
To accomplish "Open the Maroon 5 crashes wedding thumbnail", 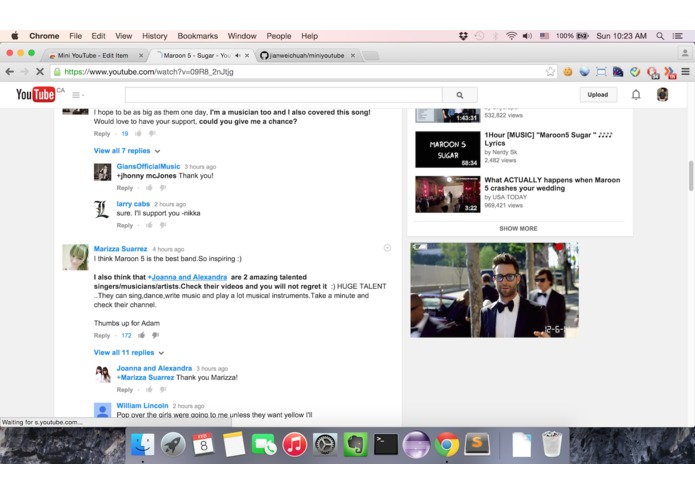I will tap(448, 194).
